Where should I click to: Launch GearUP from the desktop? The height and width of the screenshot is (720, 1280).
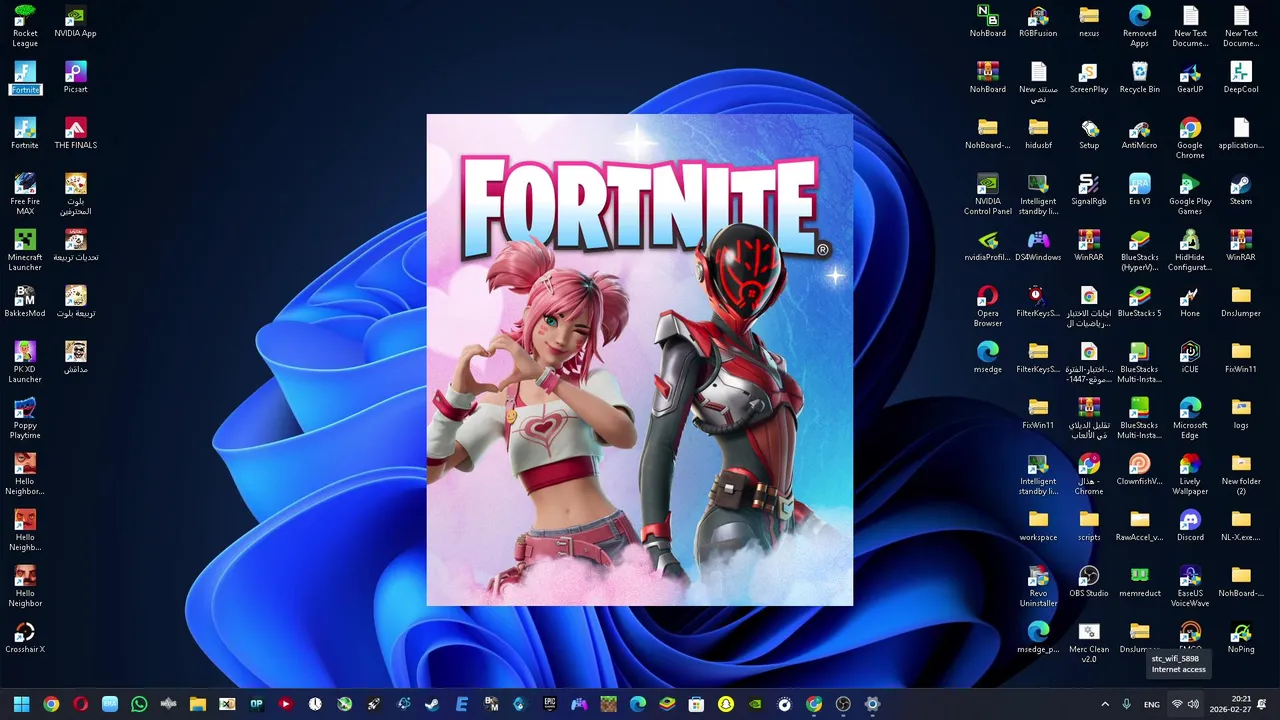tap(1190, 77)
